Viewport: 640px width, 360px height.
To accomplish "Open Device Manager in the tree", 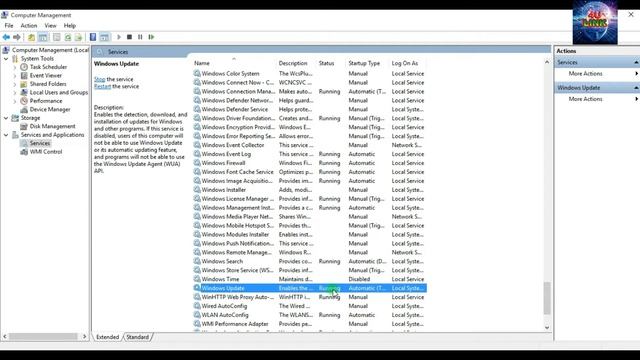I will (50, 109).
